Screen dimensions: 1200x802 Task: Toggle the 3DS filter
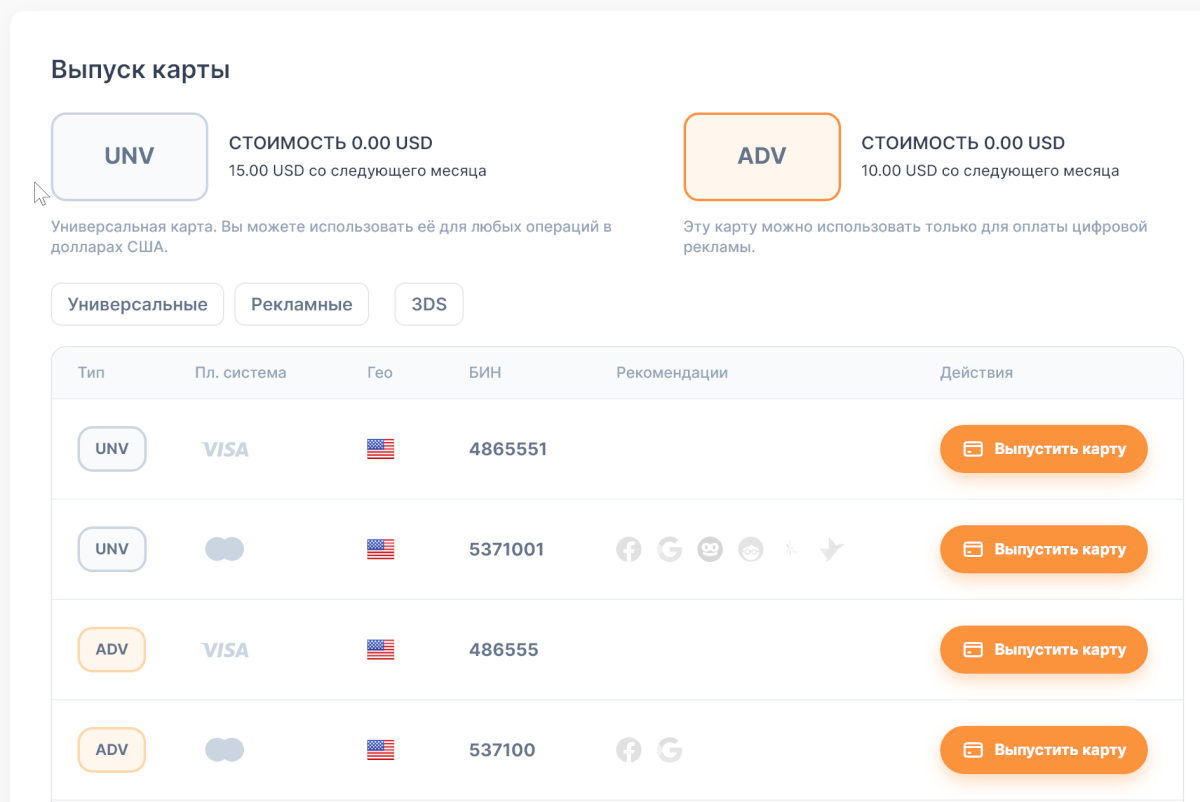[x=429, y=305]
